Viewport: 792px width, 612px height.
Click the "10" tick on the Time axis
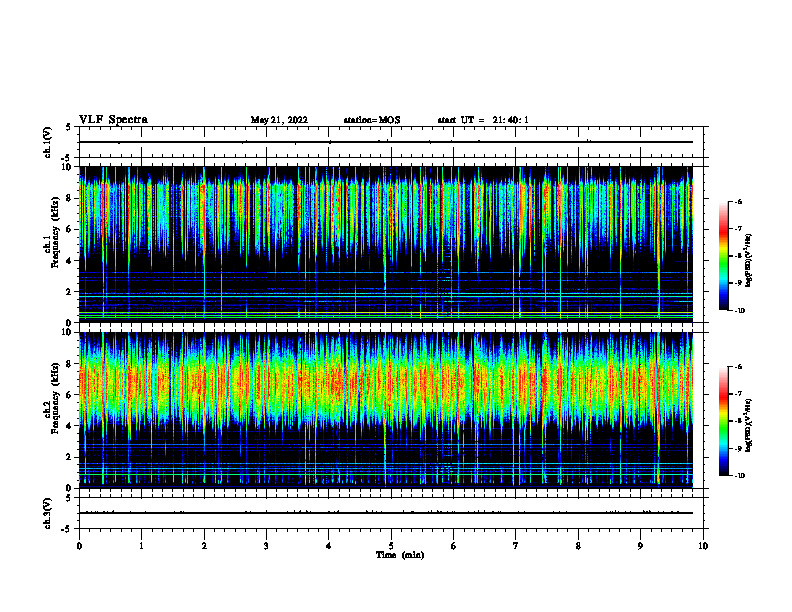coord(703,546)
